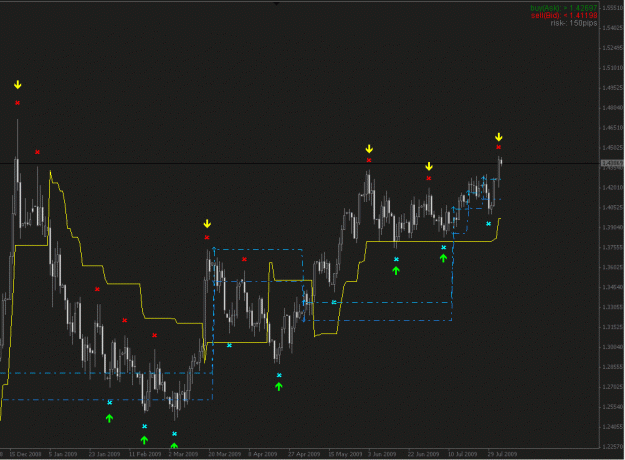Click the 1.48040 price axis label
The image size is (625, 460).
(613, 108)
